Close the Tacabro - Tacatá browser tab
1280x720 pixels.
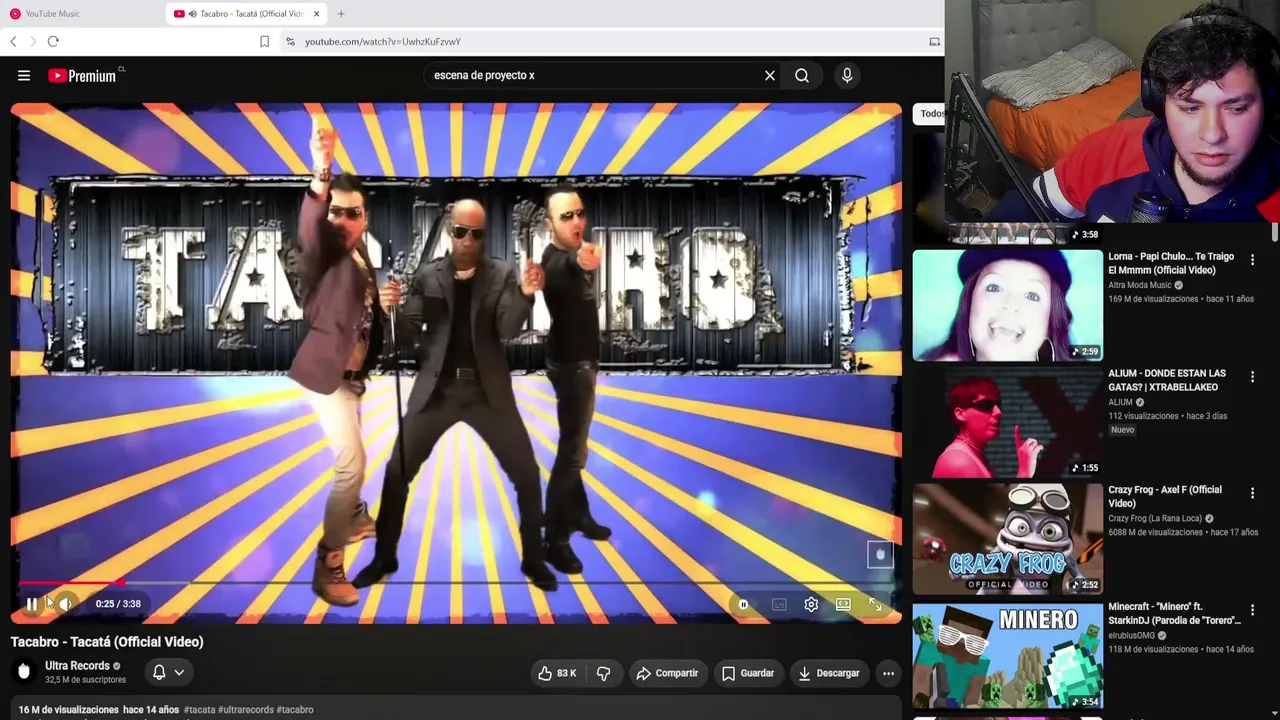[x=317, y=14]
